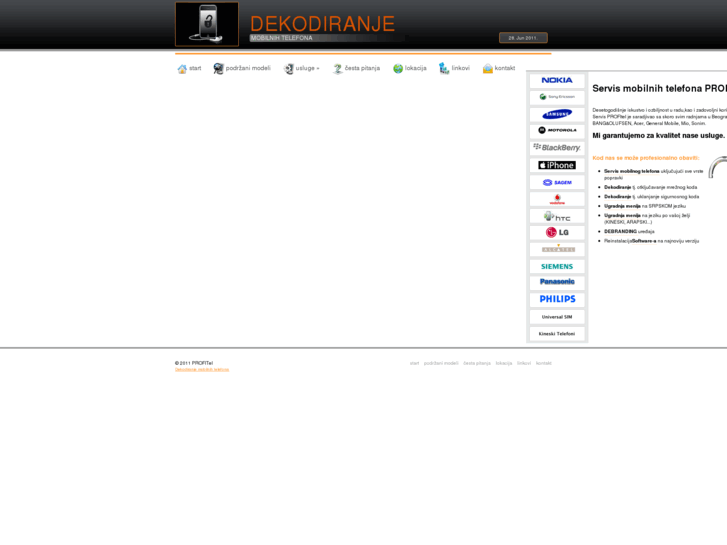
Task: Select the Philips brand logo
Action: [557, 299]
